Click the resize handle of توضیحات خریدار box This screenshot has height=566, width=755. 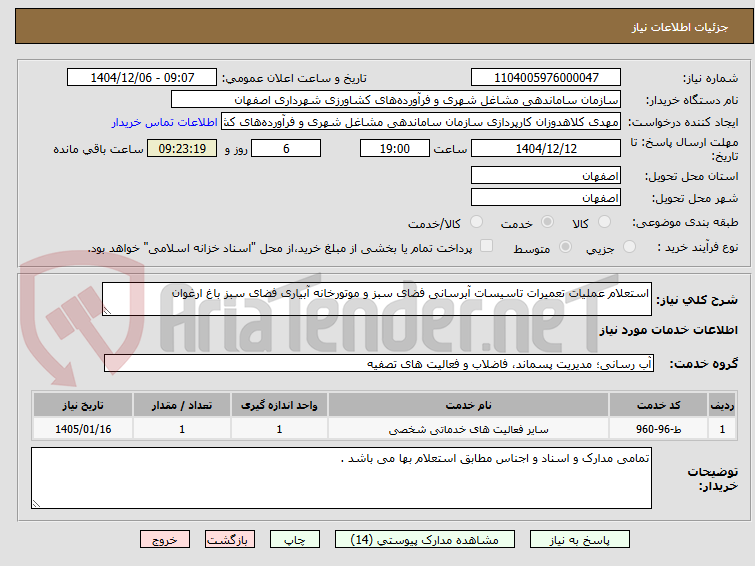coord(36,503)
